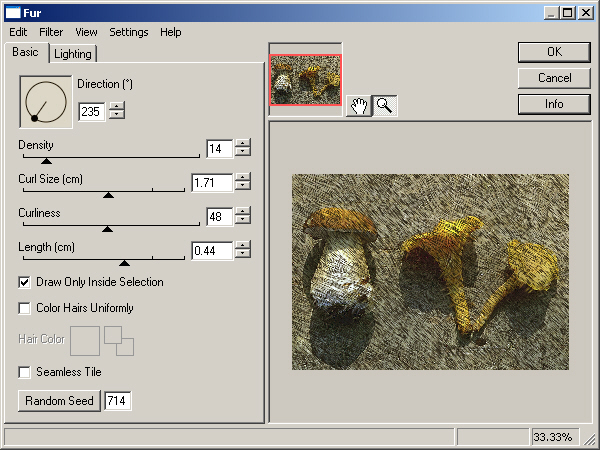600x450 pixels.
Task: Click the Cancel button
Action: click(x=554, y=78)
